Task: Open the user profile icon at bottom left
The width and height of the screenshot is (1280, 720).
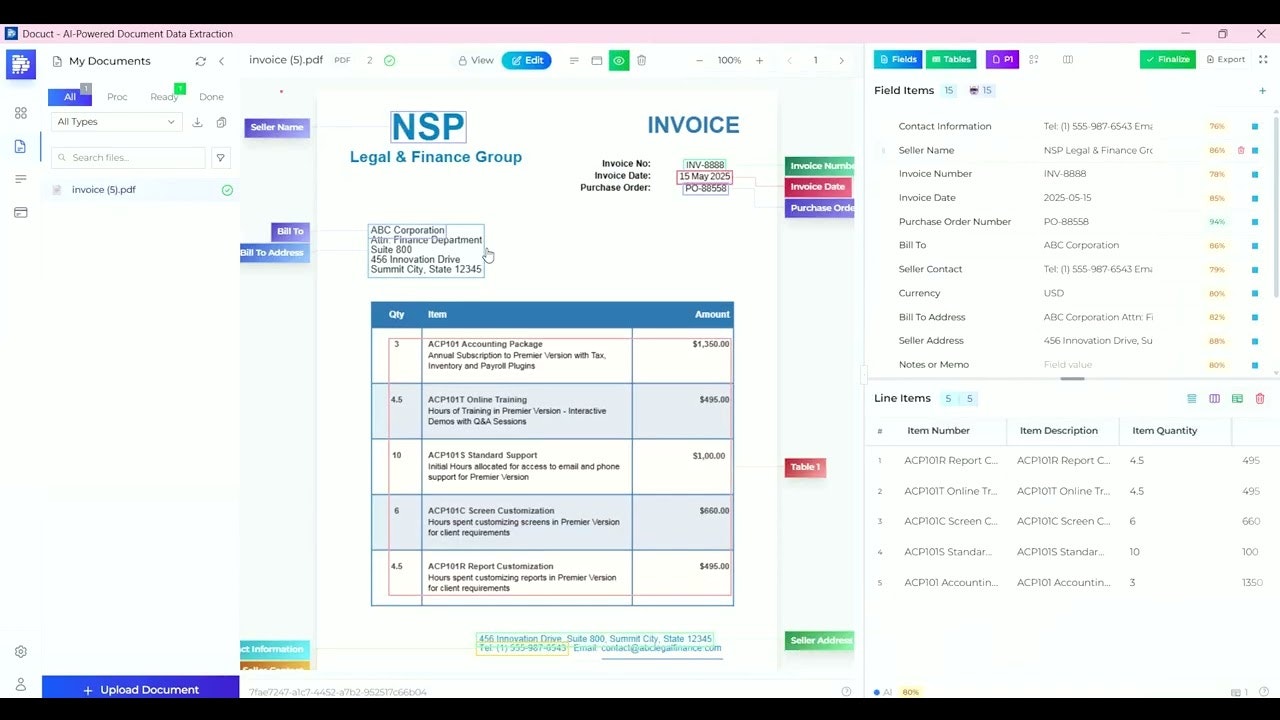Action: [20, 685]
